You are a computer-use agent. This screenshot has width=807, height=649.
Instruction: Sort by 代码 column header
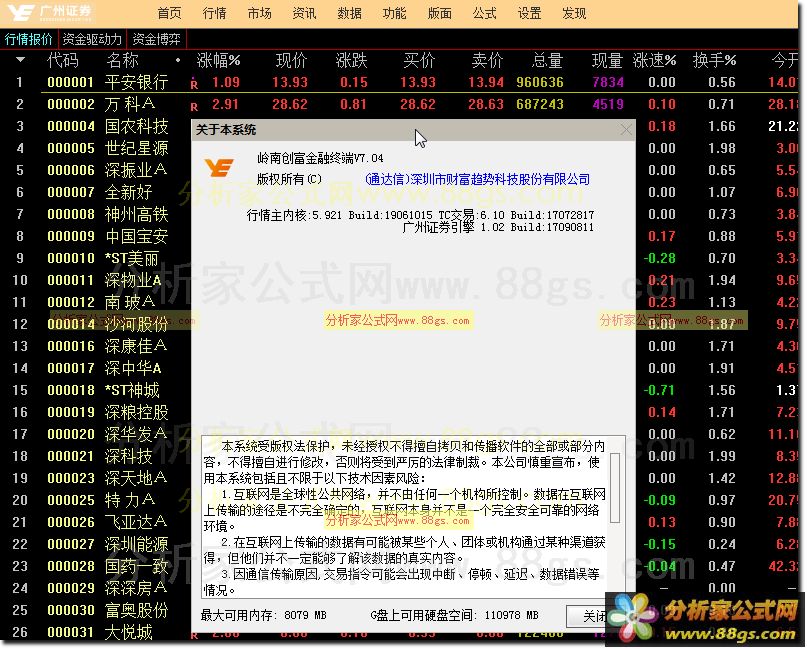click(63, 61)
